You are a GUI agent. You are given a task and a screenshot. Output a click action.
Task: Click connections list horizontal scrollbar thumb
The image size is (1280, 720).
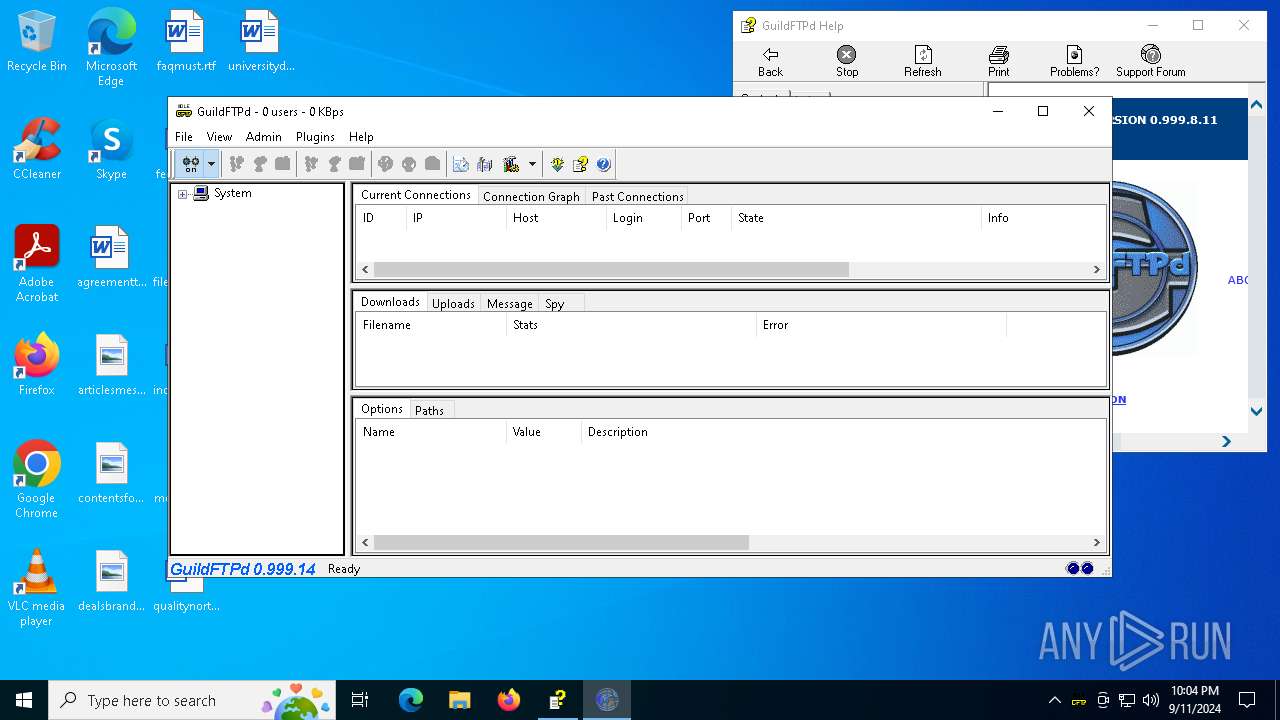pyautogui.click(x=611, y=269)
